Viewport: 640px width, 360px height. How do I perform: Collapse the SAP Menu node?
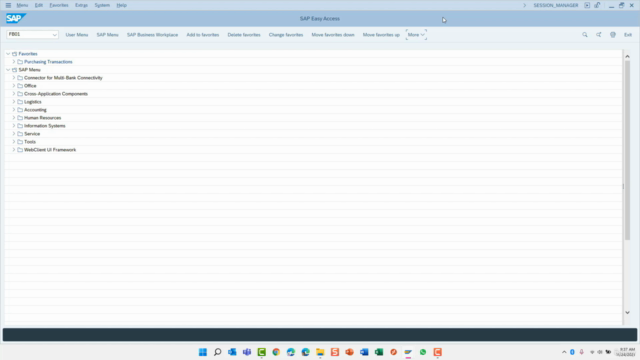coord(8,70)
